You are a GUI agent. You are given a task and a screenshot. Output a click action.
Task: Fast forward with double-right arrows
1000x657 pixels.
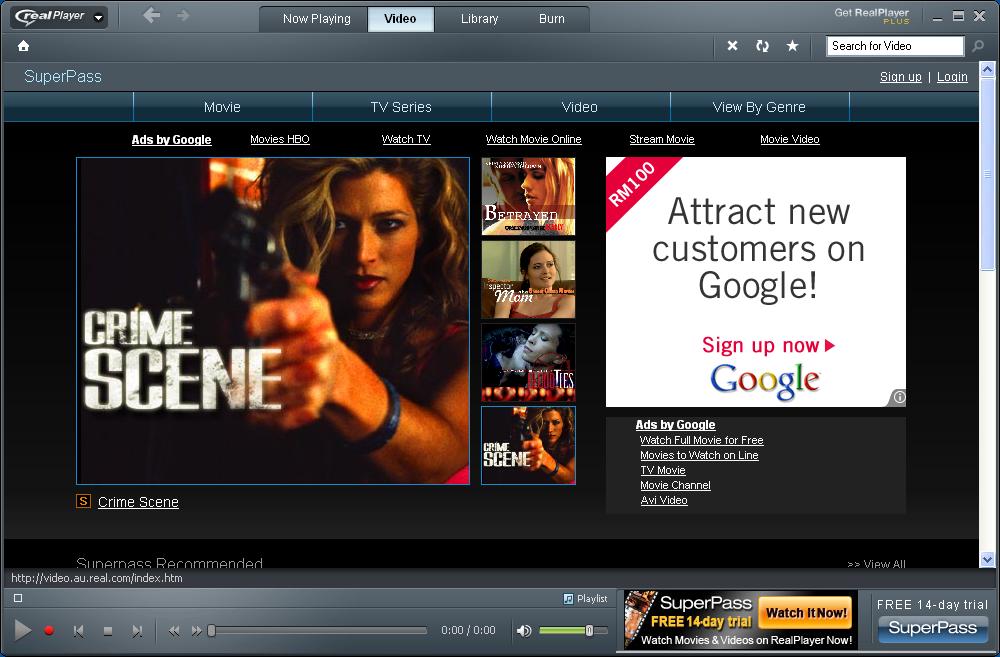pos(196,631)
